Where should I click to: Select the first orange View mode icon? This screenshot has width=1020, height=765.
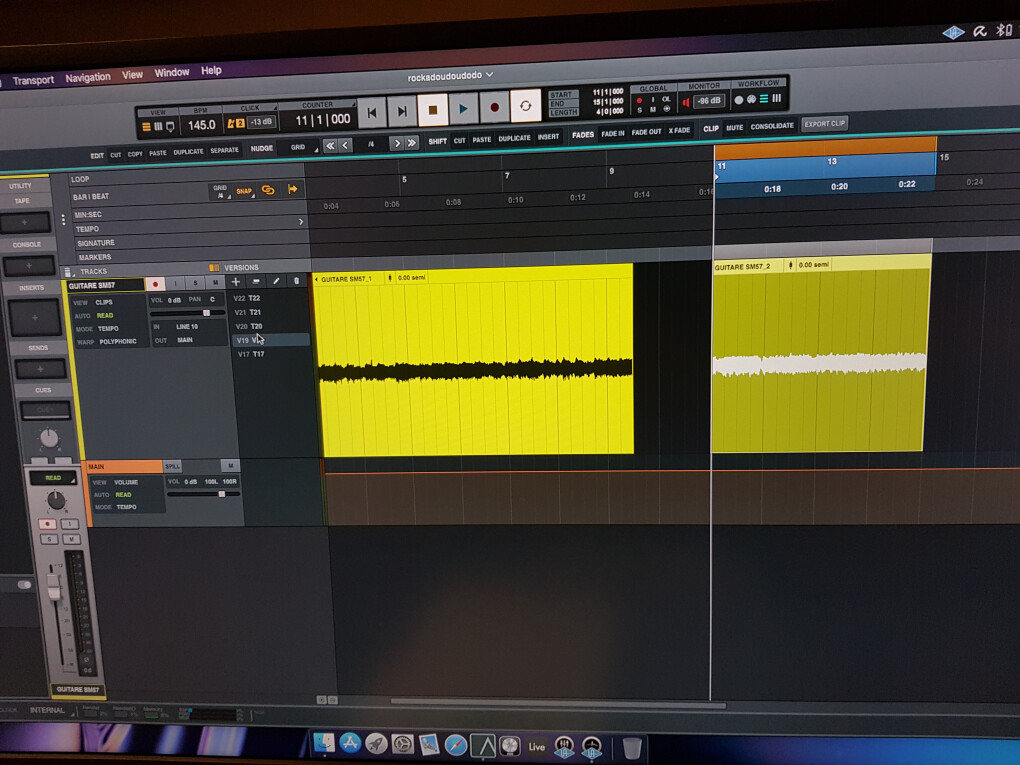[146, 127]
